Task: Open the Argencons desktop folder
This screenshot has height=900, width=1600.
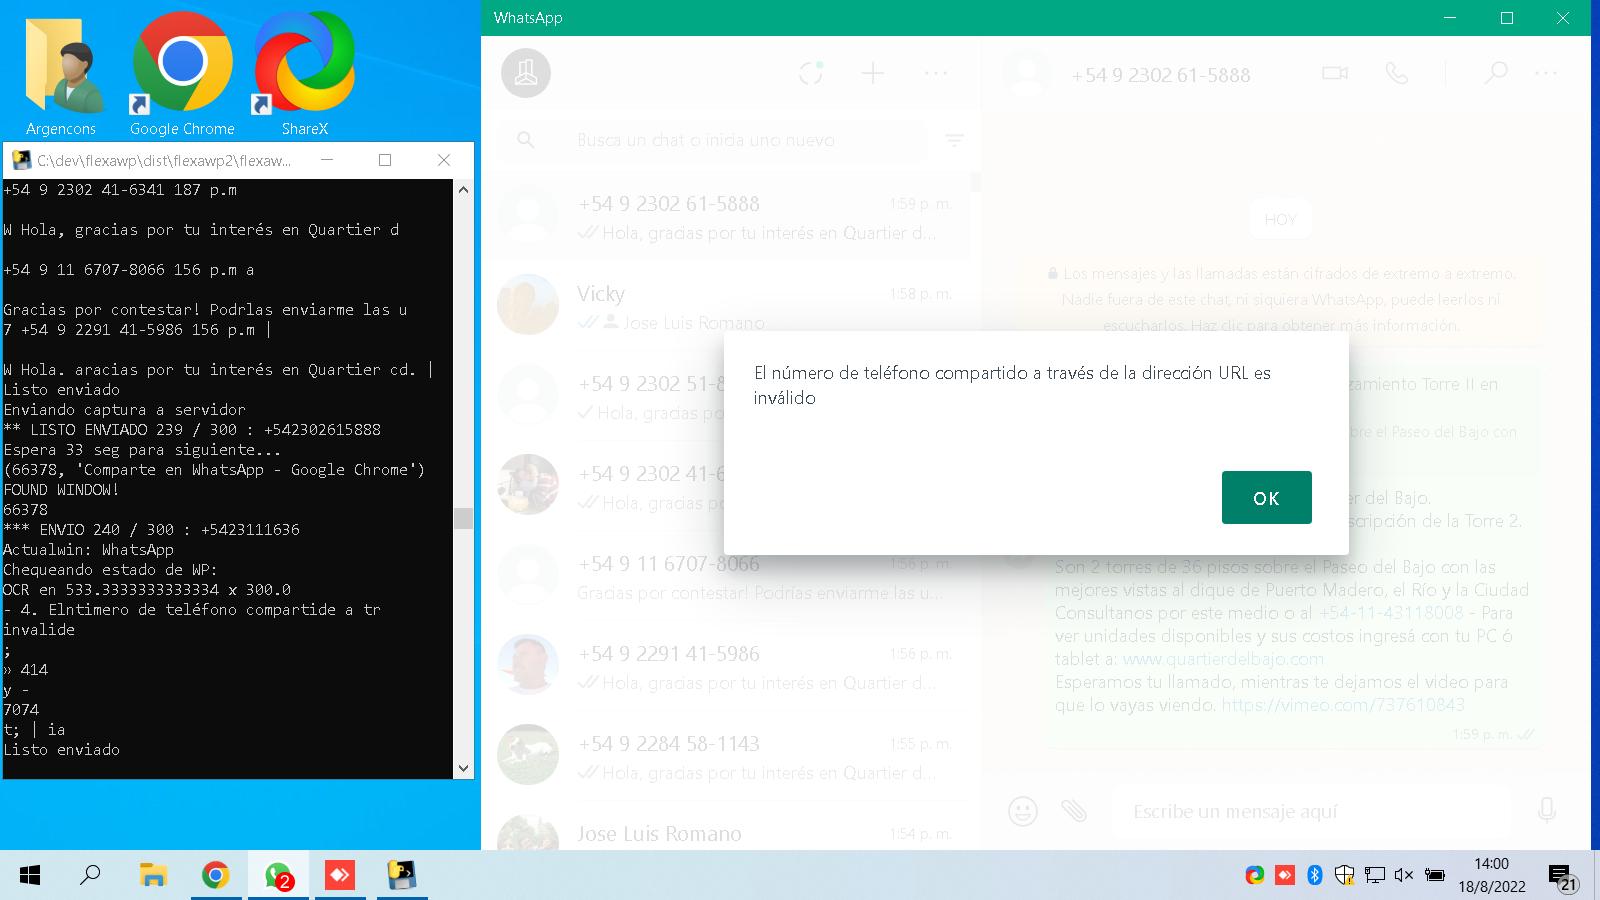Action: (61, 74)
